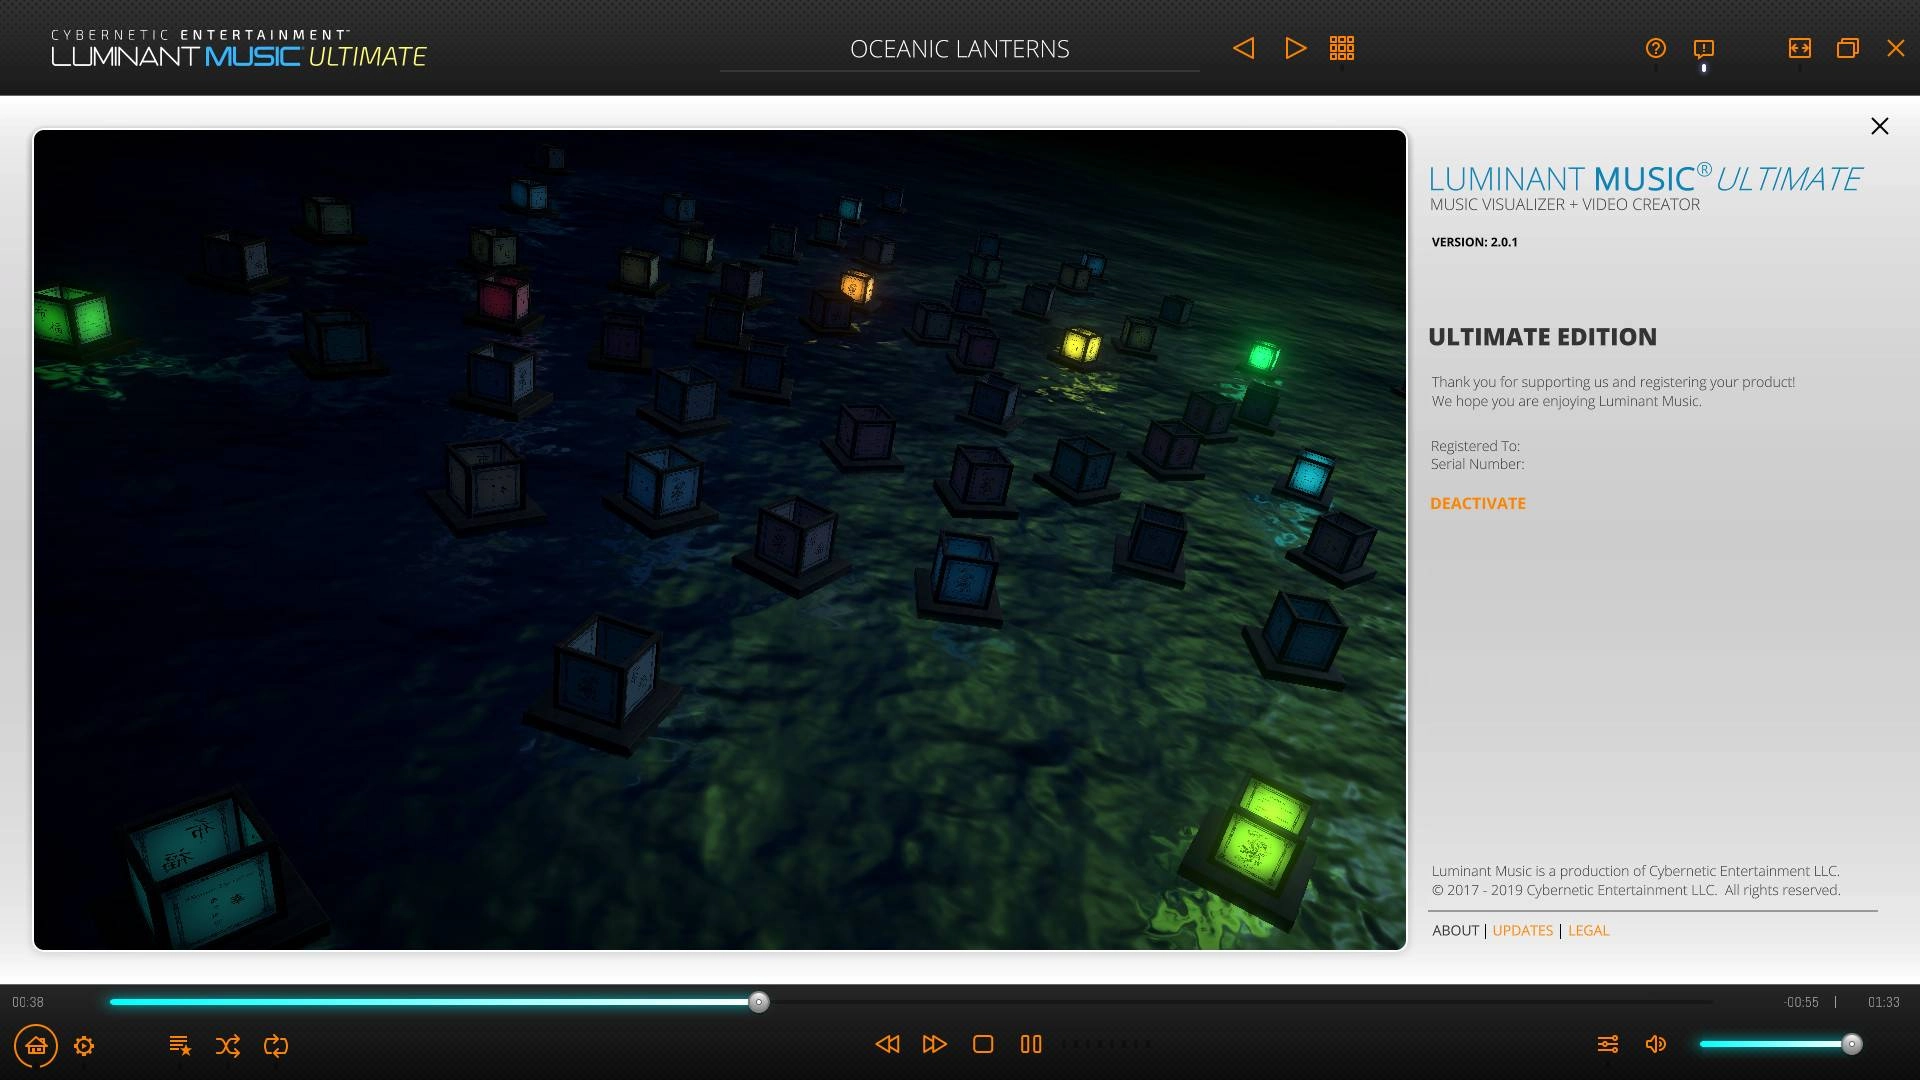
Task: Stop playback
Action: click(x=983, y=1044)
